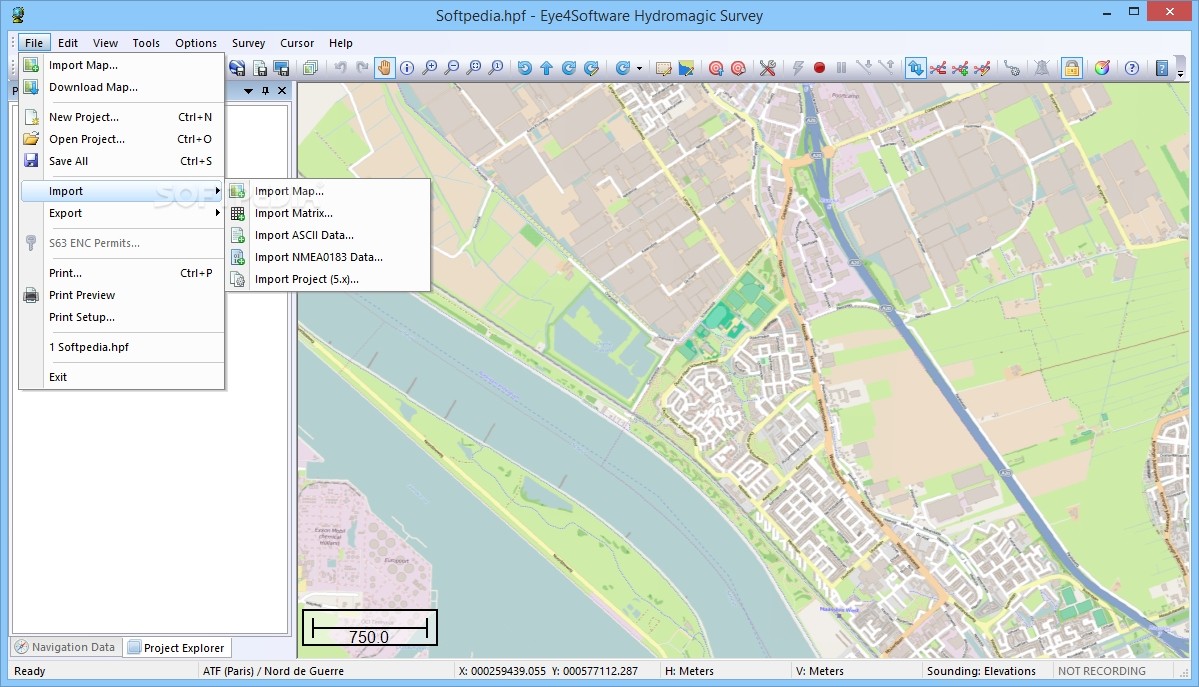Choose Import ASCII Data from submenu
This screenshot has height=687, width=1199.
pos(304,235)
